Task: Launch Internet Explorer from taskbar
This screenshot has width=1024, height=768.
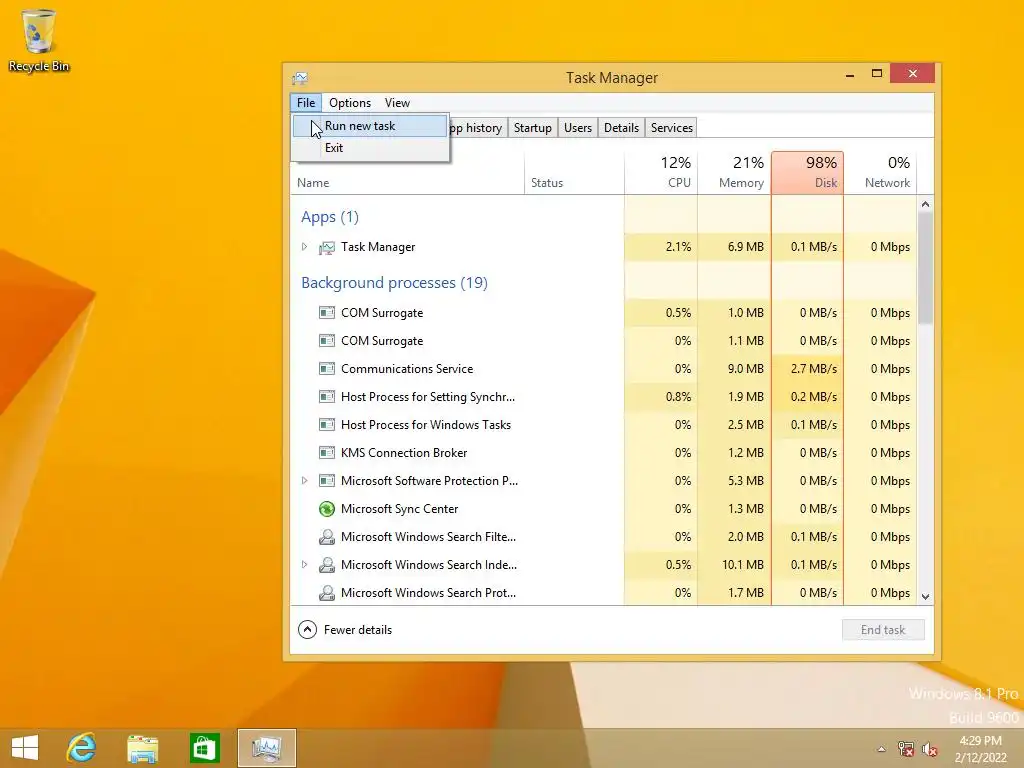Action: pyautogui.click(x=82, y=748)
